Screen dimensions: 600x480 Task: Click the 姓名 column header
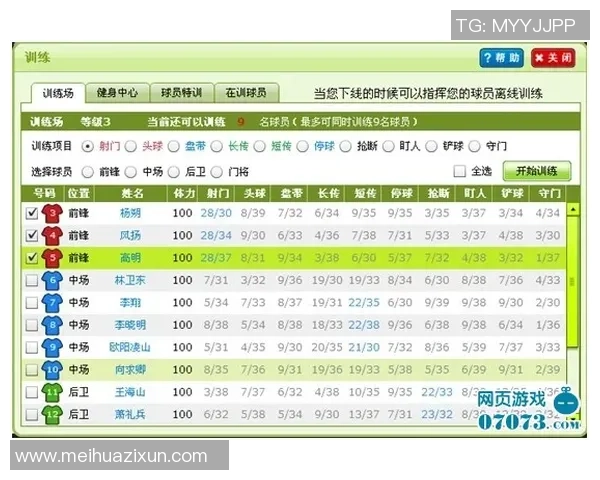132,193
